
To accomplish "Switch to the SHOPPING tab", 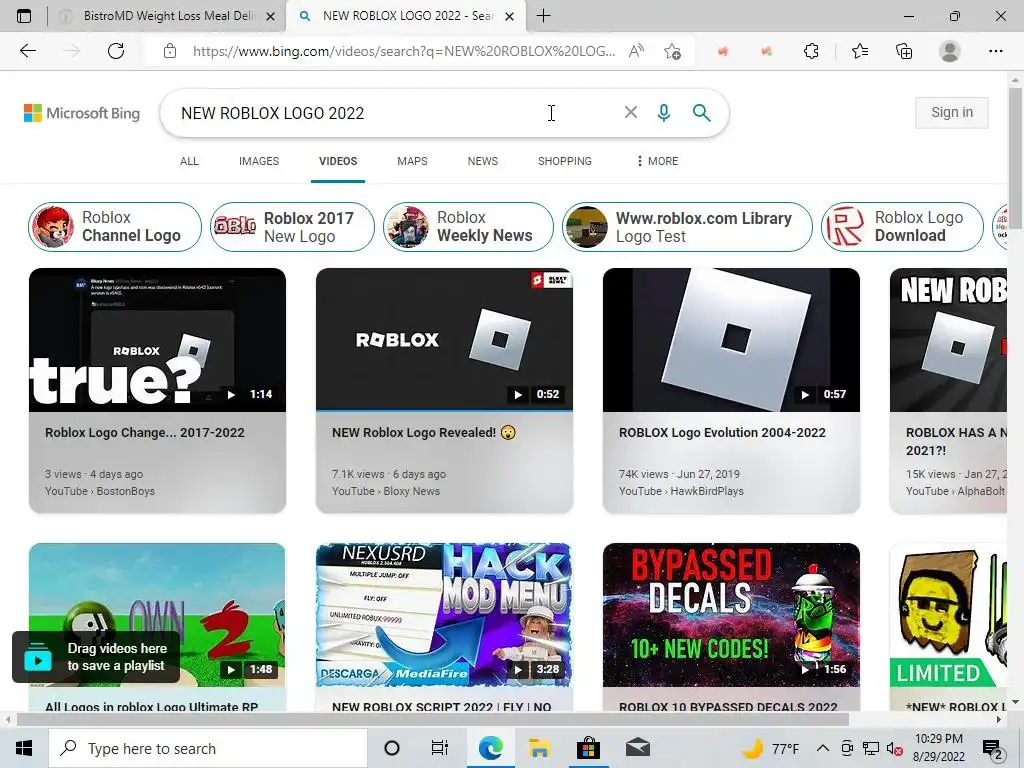I will click(564, 161).
